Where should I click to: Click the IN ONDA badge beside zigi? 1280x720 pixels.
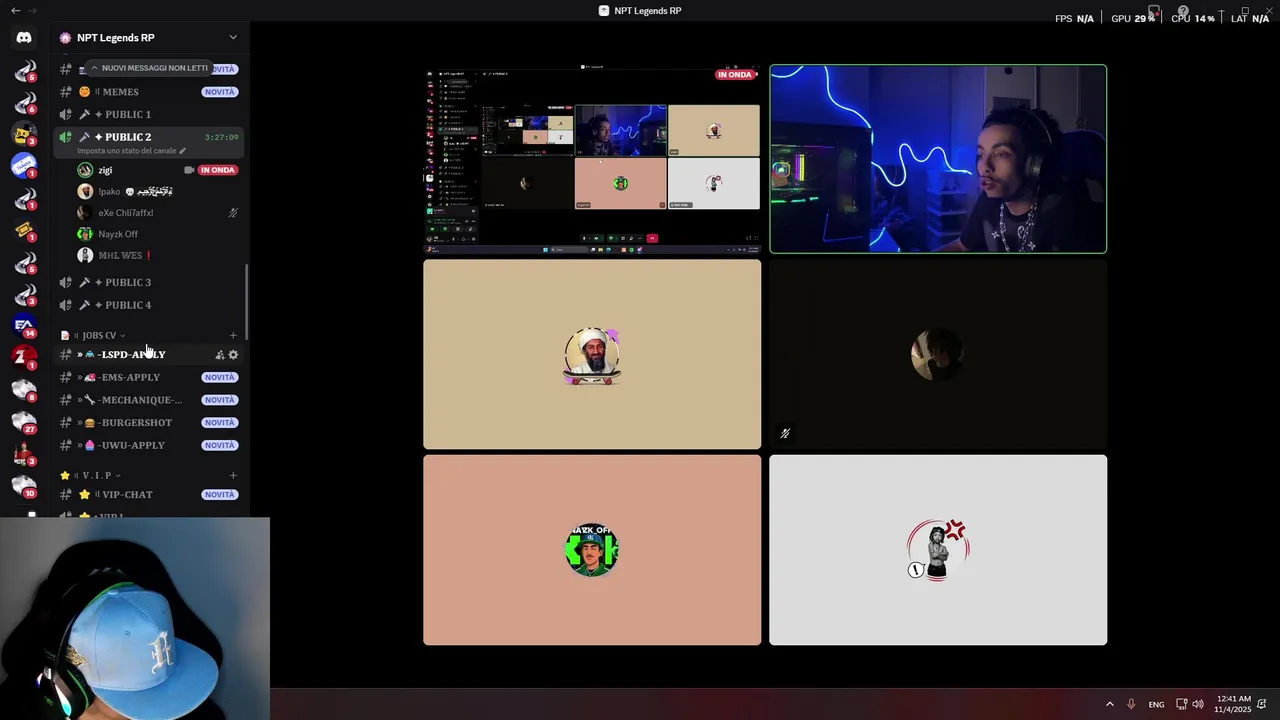(x=217, y=170)
